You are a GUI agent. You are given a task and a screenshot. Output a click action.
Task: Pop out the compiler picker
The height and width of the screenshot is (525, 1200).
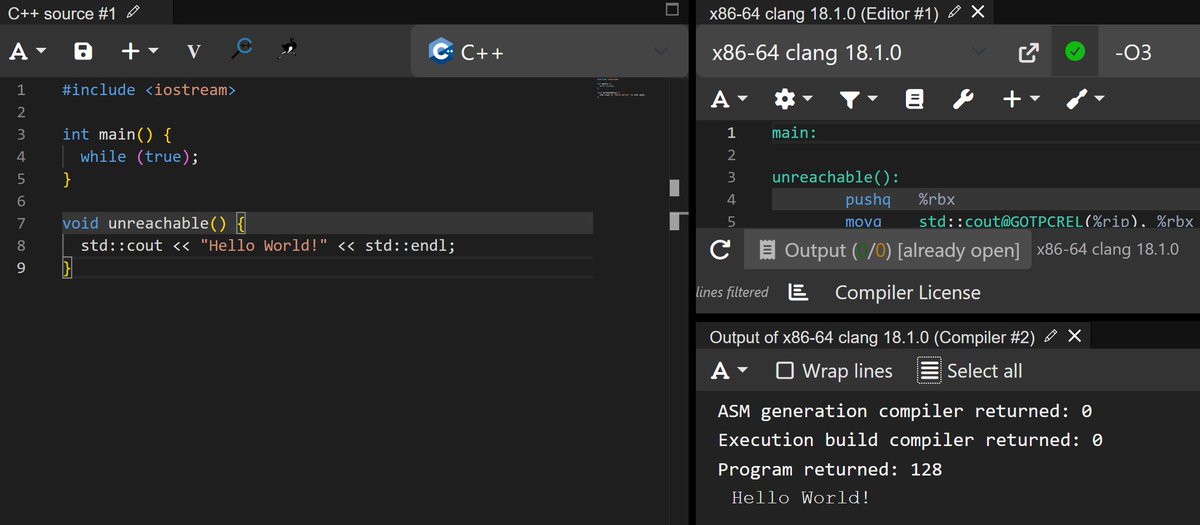1027,52
